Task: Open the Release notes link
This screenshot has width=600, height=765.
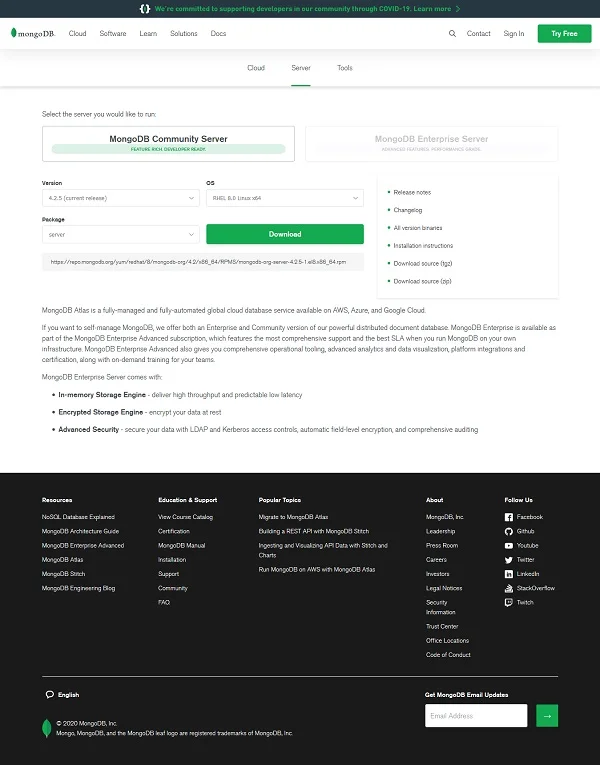Action: pyautogui.click(x=412, y=193)
